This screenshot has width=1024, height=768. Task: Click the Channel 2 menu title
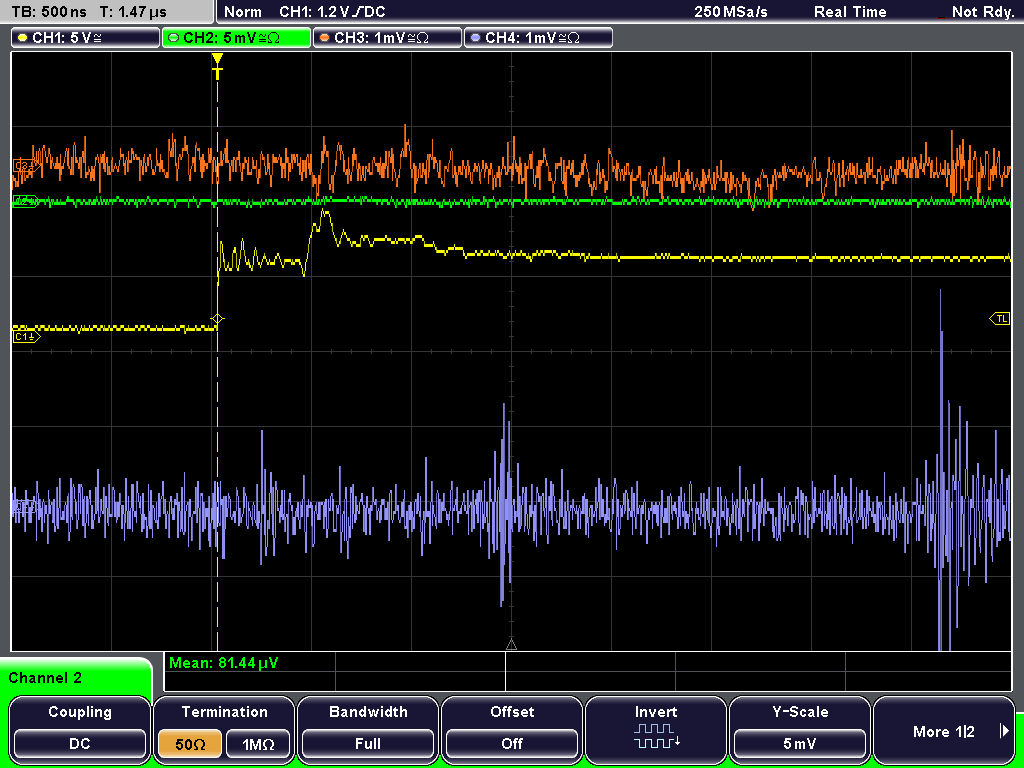[x=45, y=678]
